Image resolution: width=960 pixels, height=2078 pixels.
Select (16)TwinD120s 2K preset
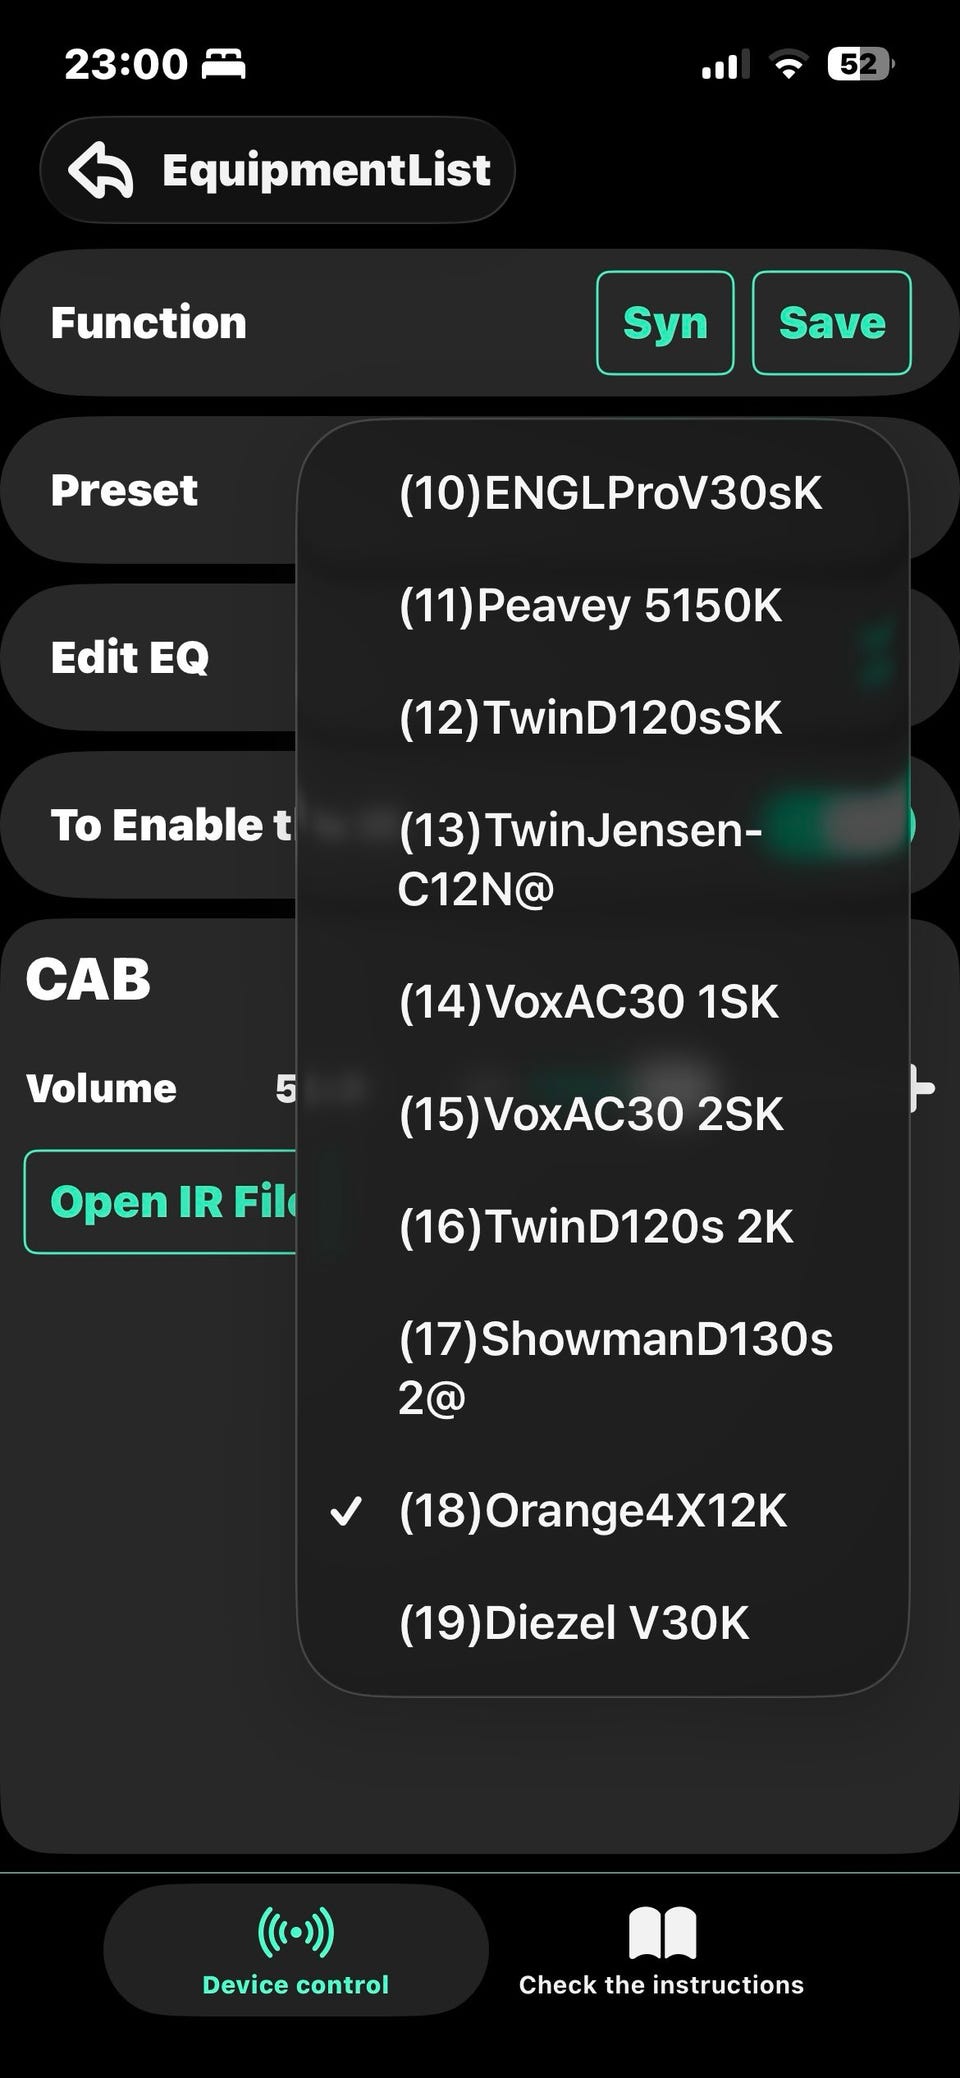point(596,1227)
